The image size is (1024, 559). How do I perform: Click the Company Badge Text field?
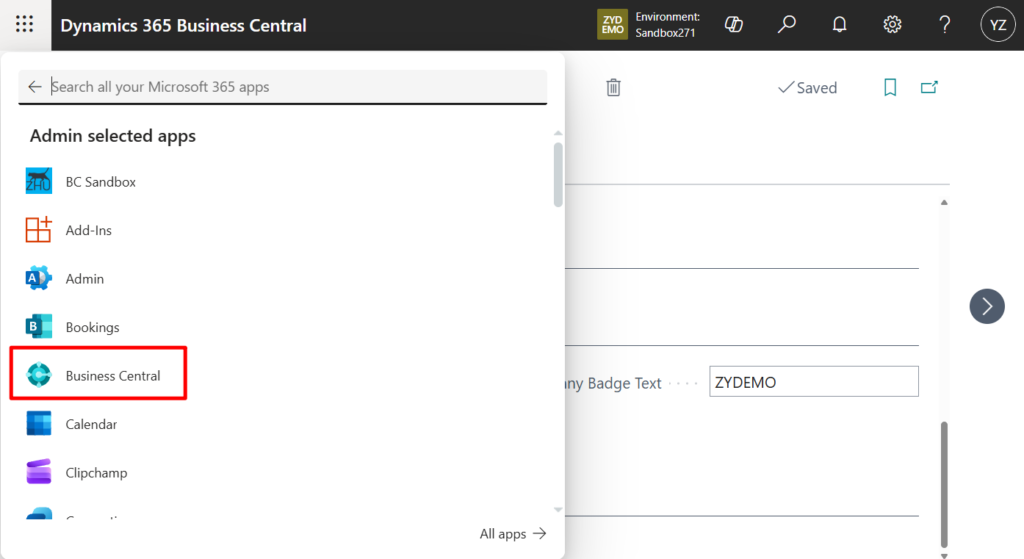[x=813, y=382]
